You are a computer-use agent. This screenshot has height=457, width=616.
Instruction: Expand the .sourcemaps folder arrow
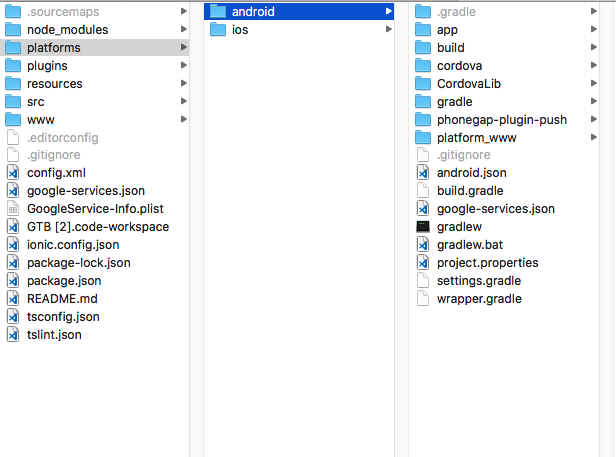tap(183, 11)
